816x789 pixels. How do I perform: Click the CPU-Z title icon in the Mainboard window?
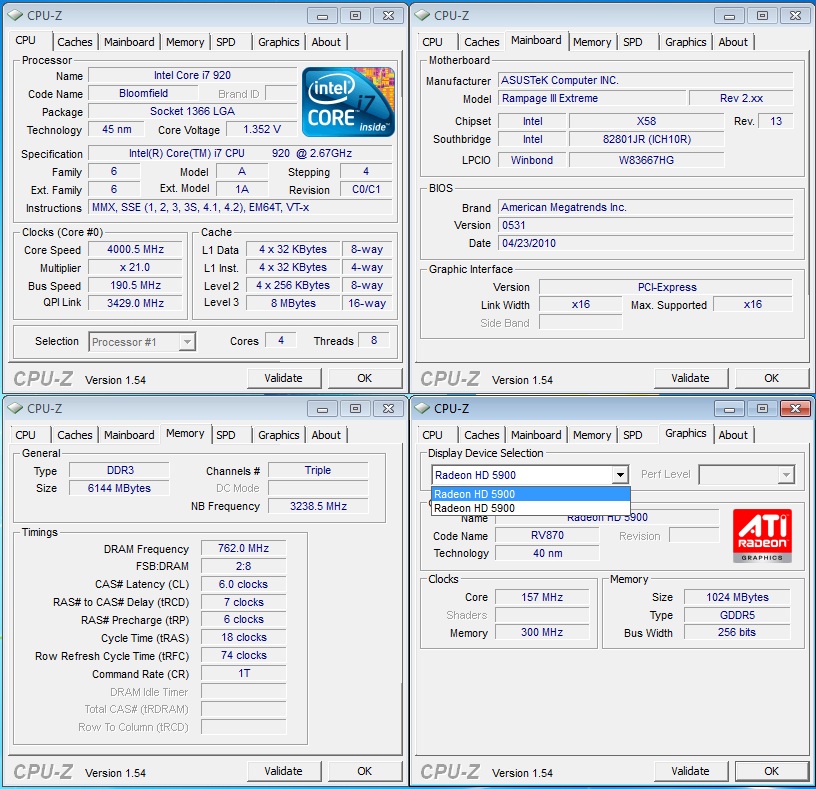422,15
